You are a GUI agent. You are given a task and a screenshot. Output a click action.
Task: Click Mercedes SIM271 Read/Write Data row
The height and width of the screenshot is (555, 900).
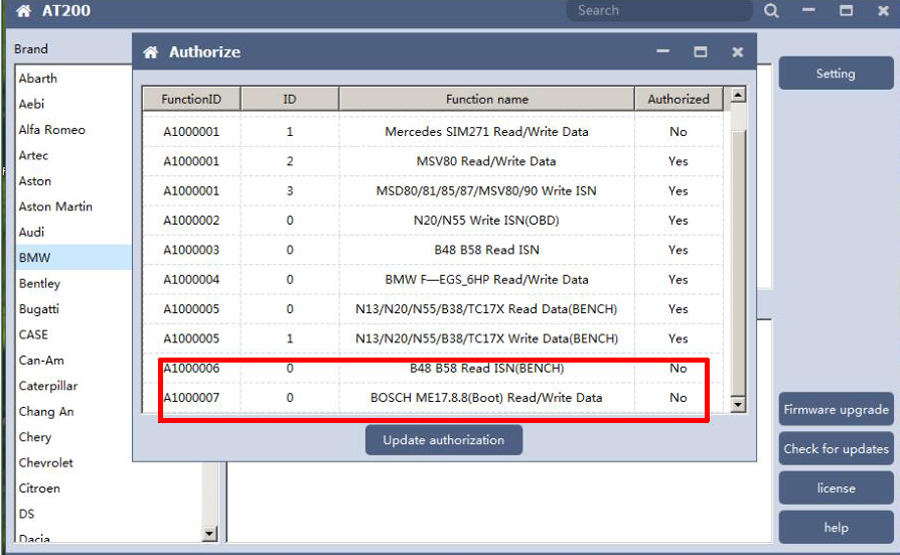(x=433, y=131)
